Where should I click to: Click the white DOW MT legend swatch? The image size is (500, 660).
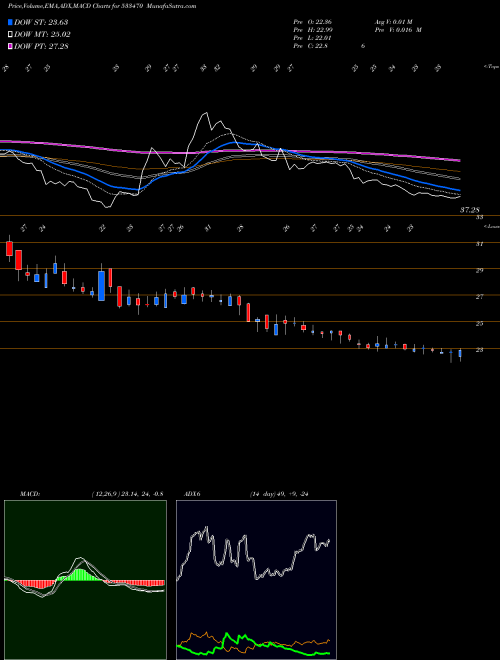point(10,35)
